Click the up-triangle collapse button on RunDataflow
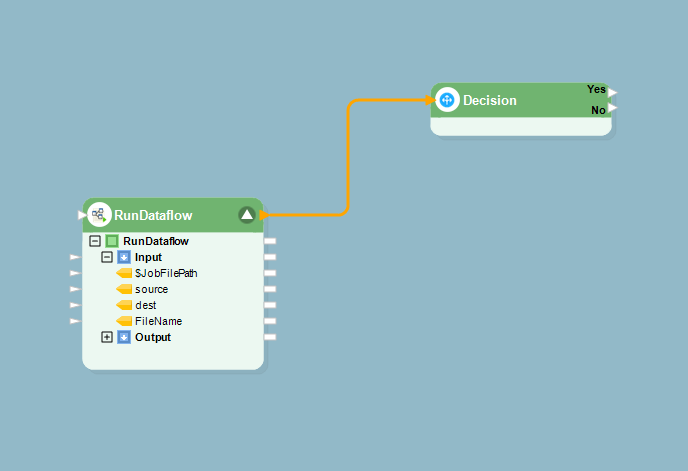Image resolution: width=688 pixels, height=471 pixels. click(247, 215)
